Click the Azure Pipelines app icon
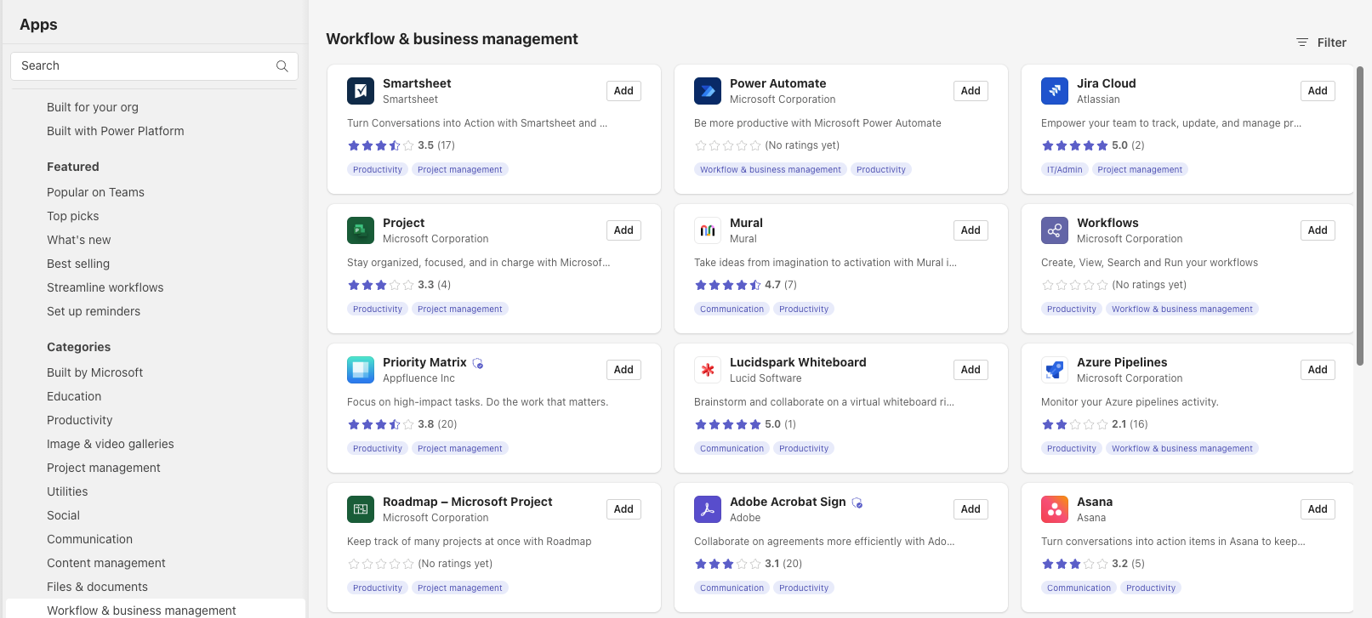This screenshot has width=1372, height=618. pos(1054,369)
